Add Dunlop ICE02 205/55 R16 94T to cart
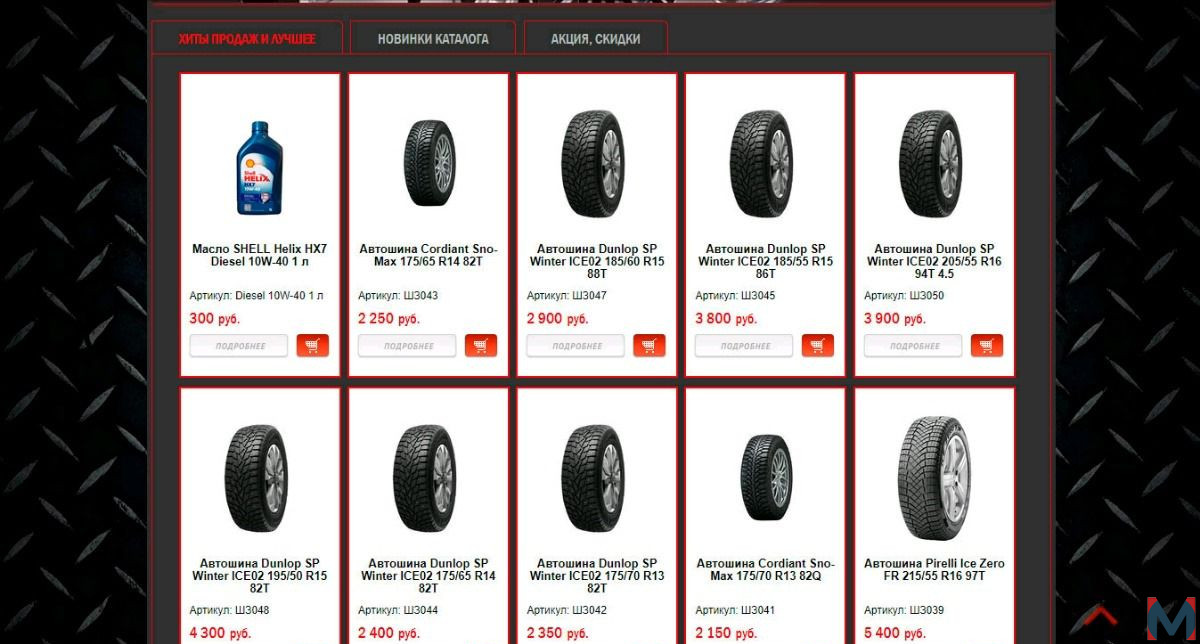 pos(987,345)
